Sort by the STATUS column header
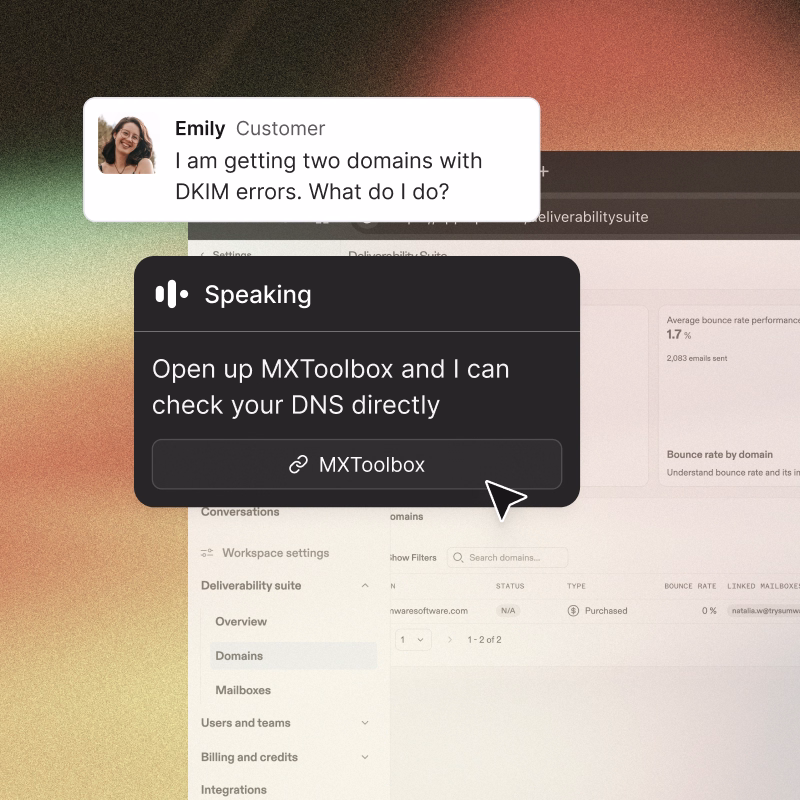800x800 pixels. (x=510, y=586)
